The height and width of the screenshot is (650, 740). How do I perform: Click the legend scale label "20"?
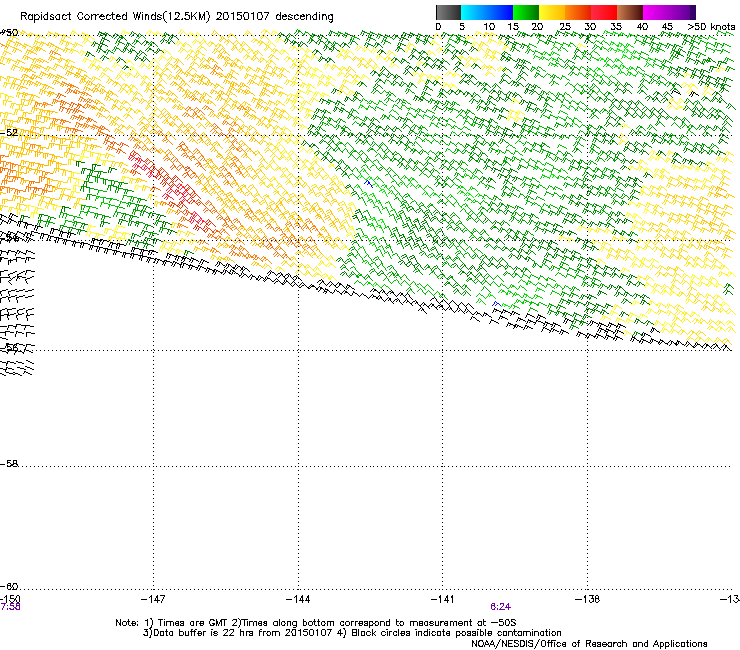[x=537, y=27]
